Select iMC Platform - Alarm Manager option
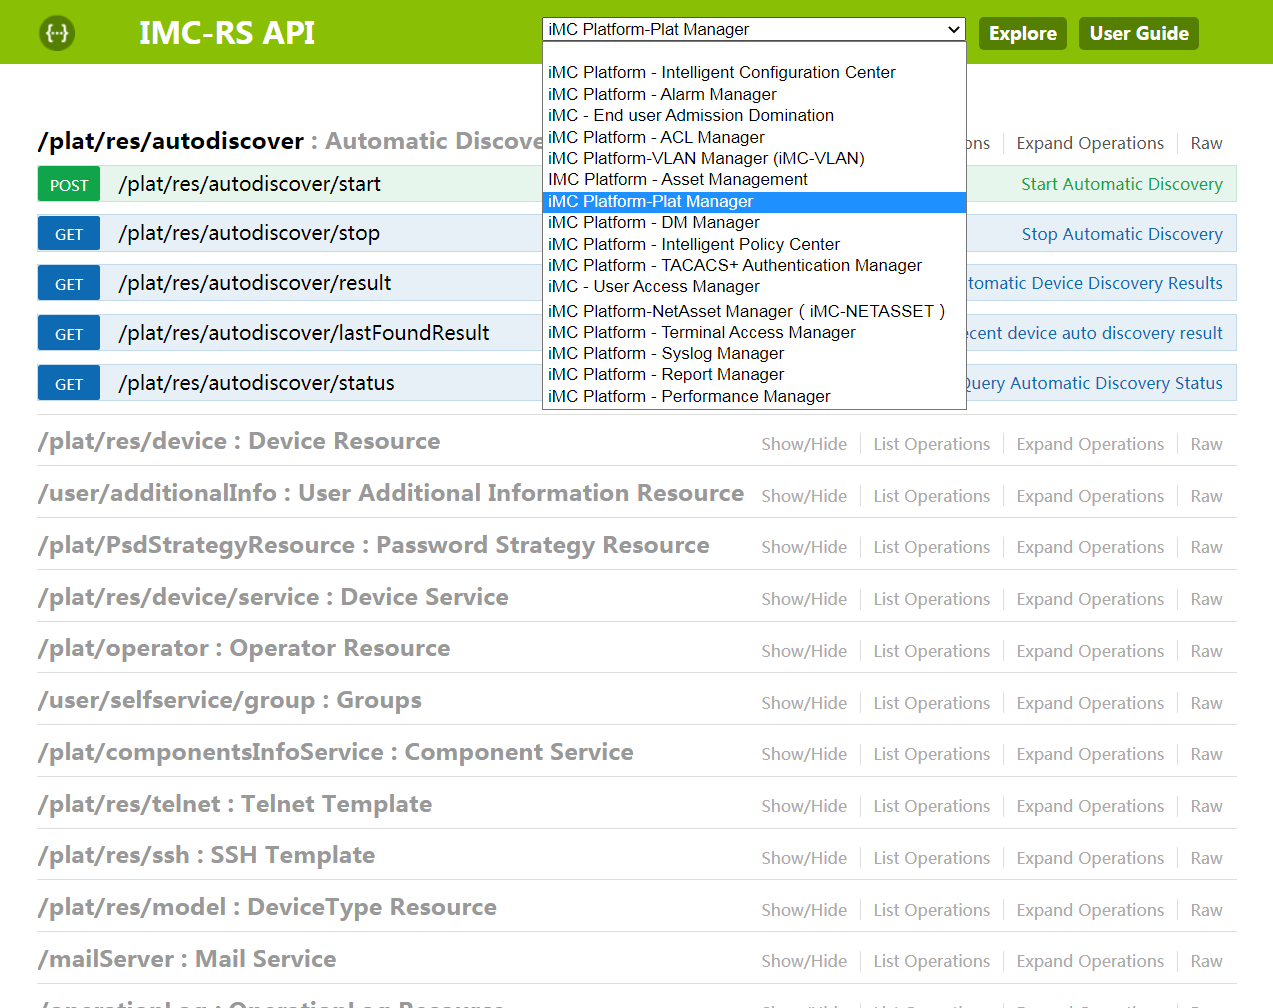The width and height of the screenshot is (1273, 1008). coord(662,94)
